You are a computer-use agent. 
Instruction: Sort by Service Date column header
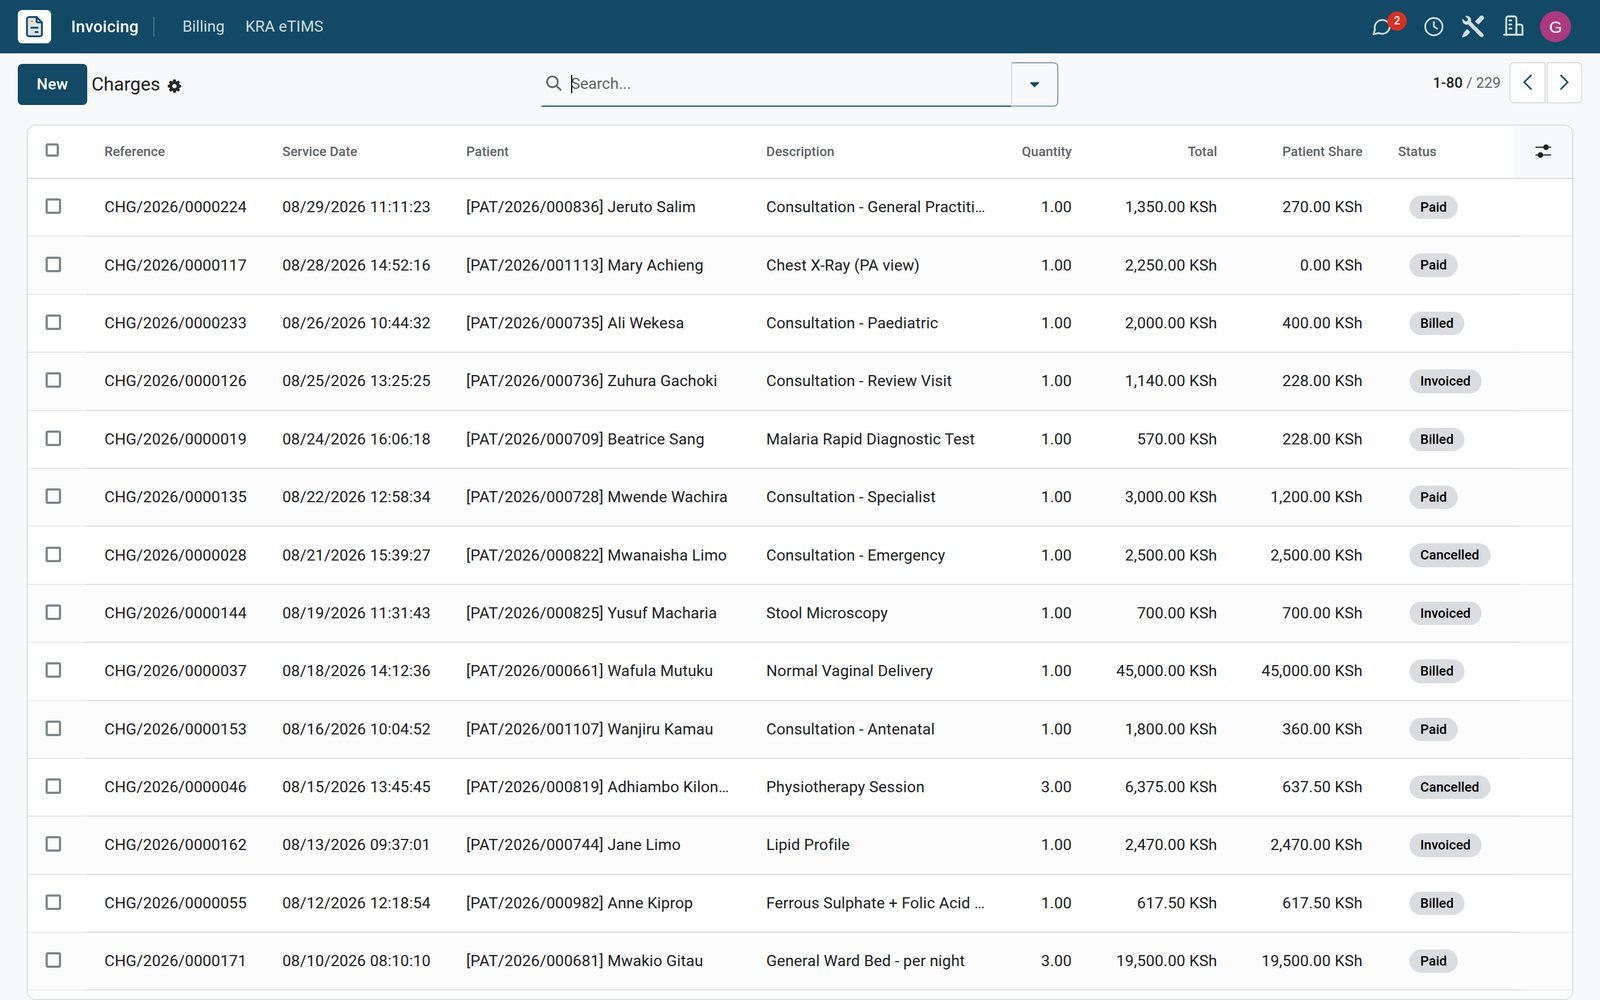(320, 152)
